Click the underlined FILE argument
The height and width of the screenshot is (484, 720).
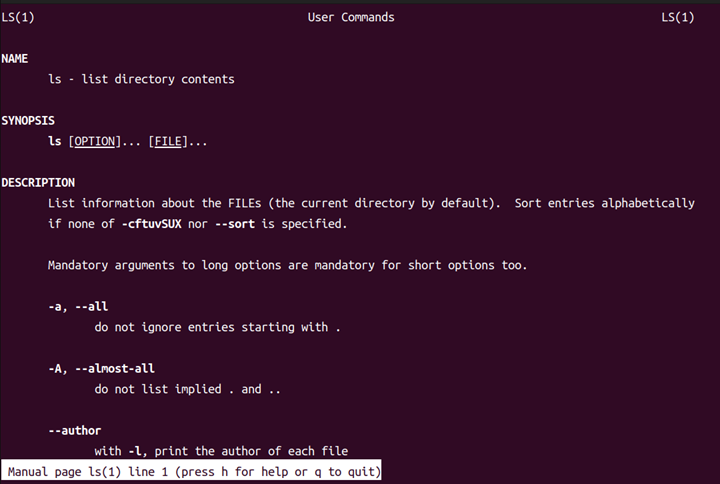tap(168, 141)
